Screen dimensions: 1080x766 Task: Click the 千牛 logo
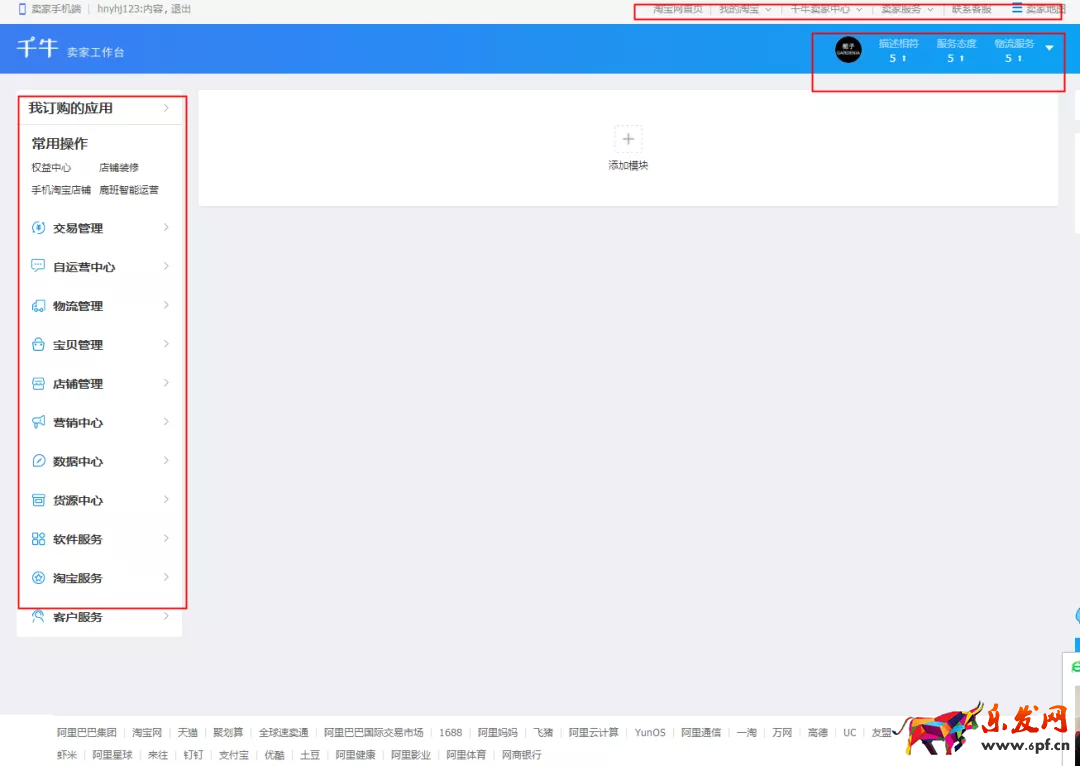coord(38,48)
